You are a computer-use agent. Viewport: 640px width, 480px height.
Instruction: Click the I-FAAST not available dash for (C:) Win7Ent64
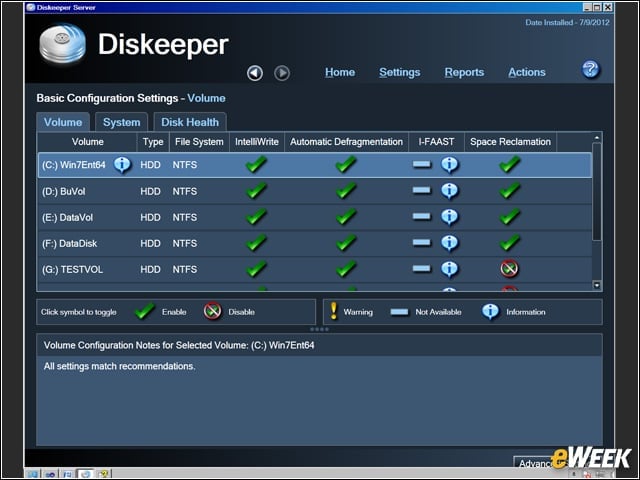(422, 164)
